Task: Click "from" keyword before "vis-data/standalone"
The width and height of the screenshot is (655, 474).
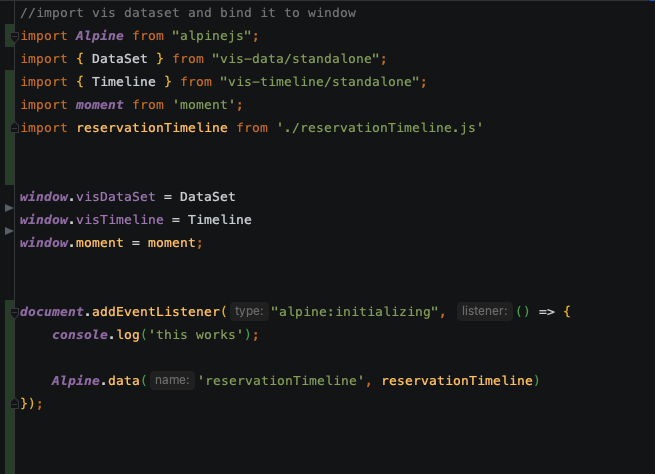Action: 188,59
